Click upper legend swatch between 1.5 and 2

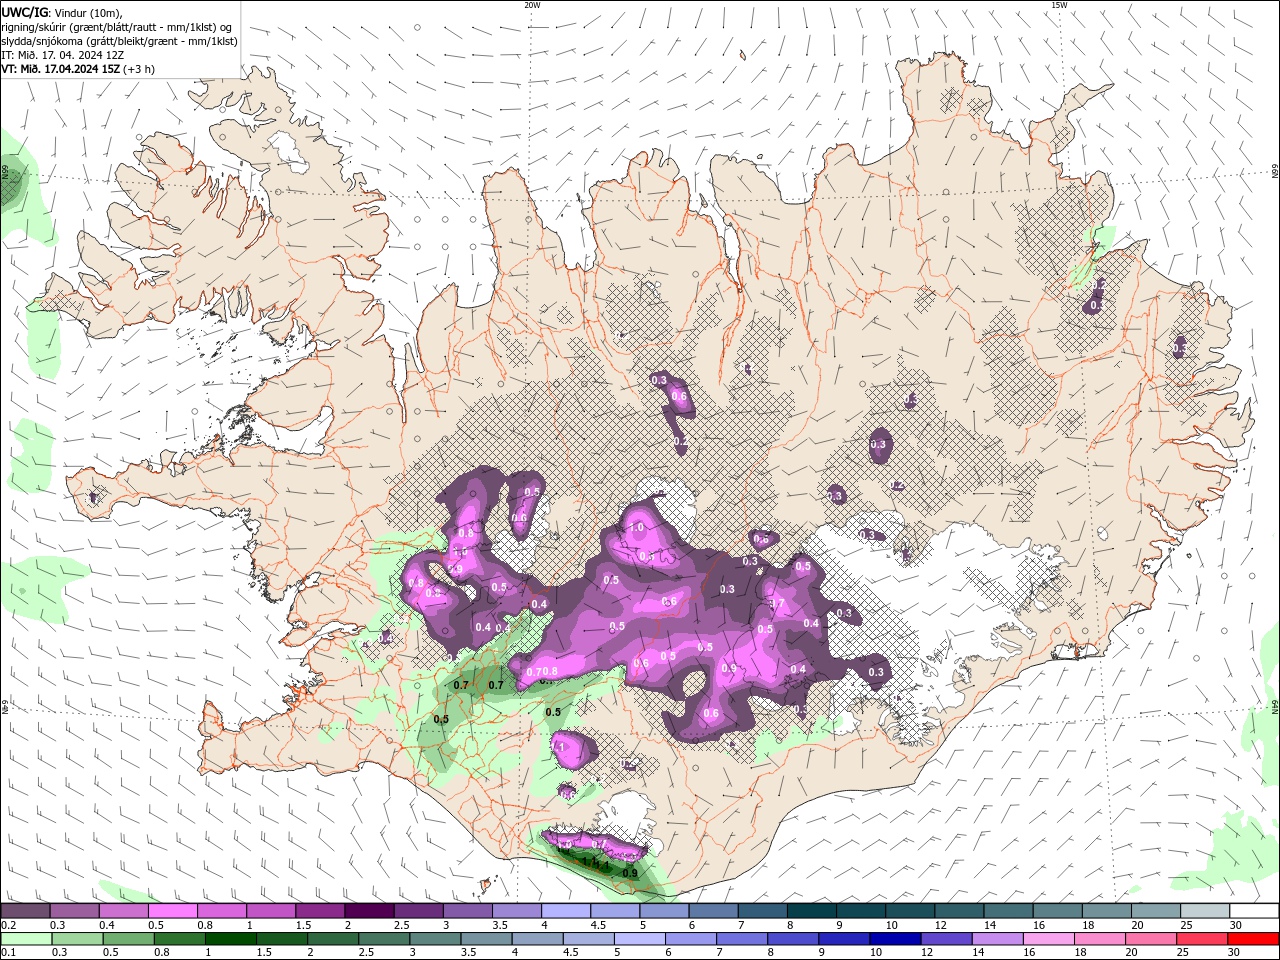click(320, 911)
